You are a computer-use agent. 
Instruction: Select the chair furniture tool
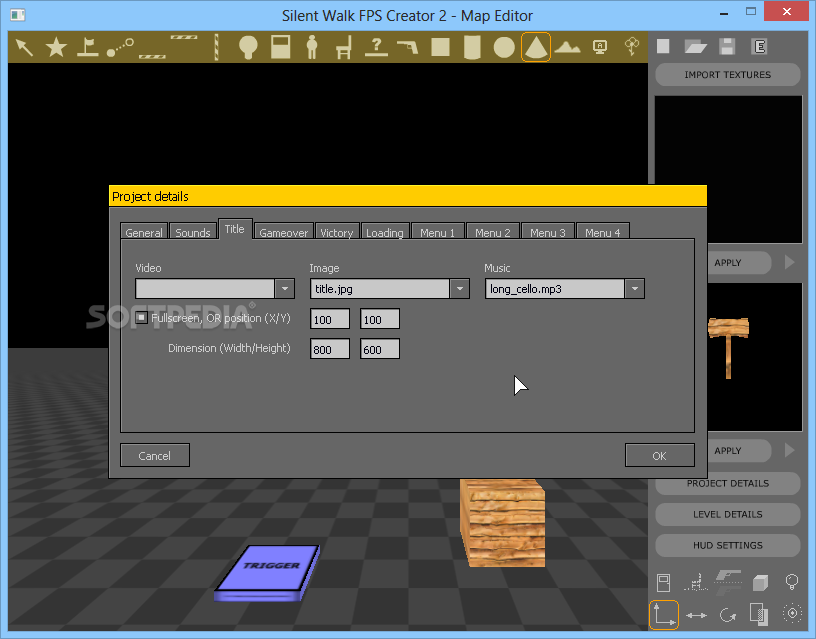(344, 47)
